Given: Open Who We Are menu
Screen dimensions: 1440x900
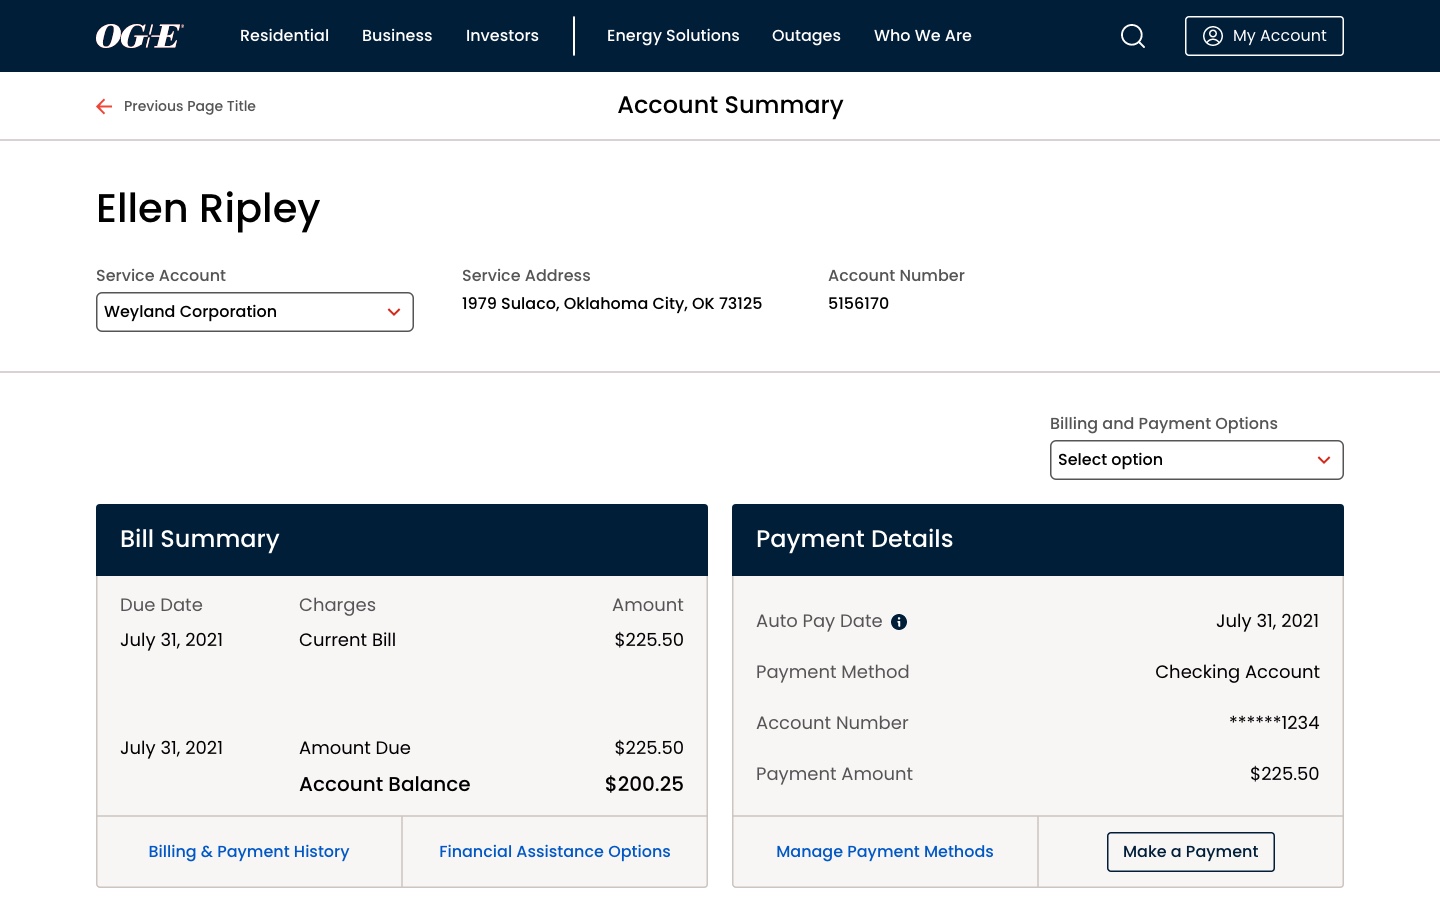Looking at the screenshot, I should click(x=923, y=36).
